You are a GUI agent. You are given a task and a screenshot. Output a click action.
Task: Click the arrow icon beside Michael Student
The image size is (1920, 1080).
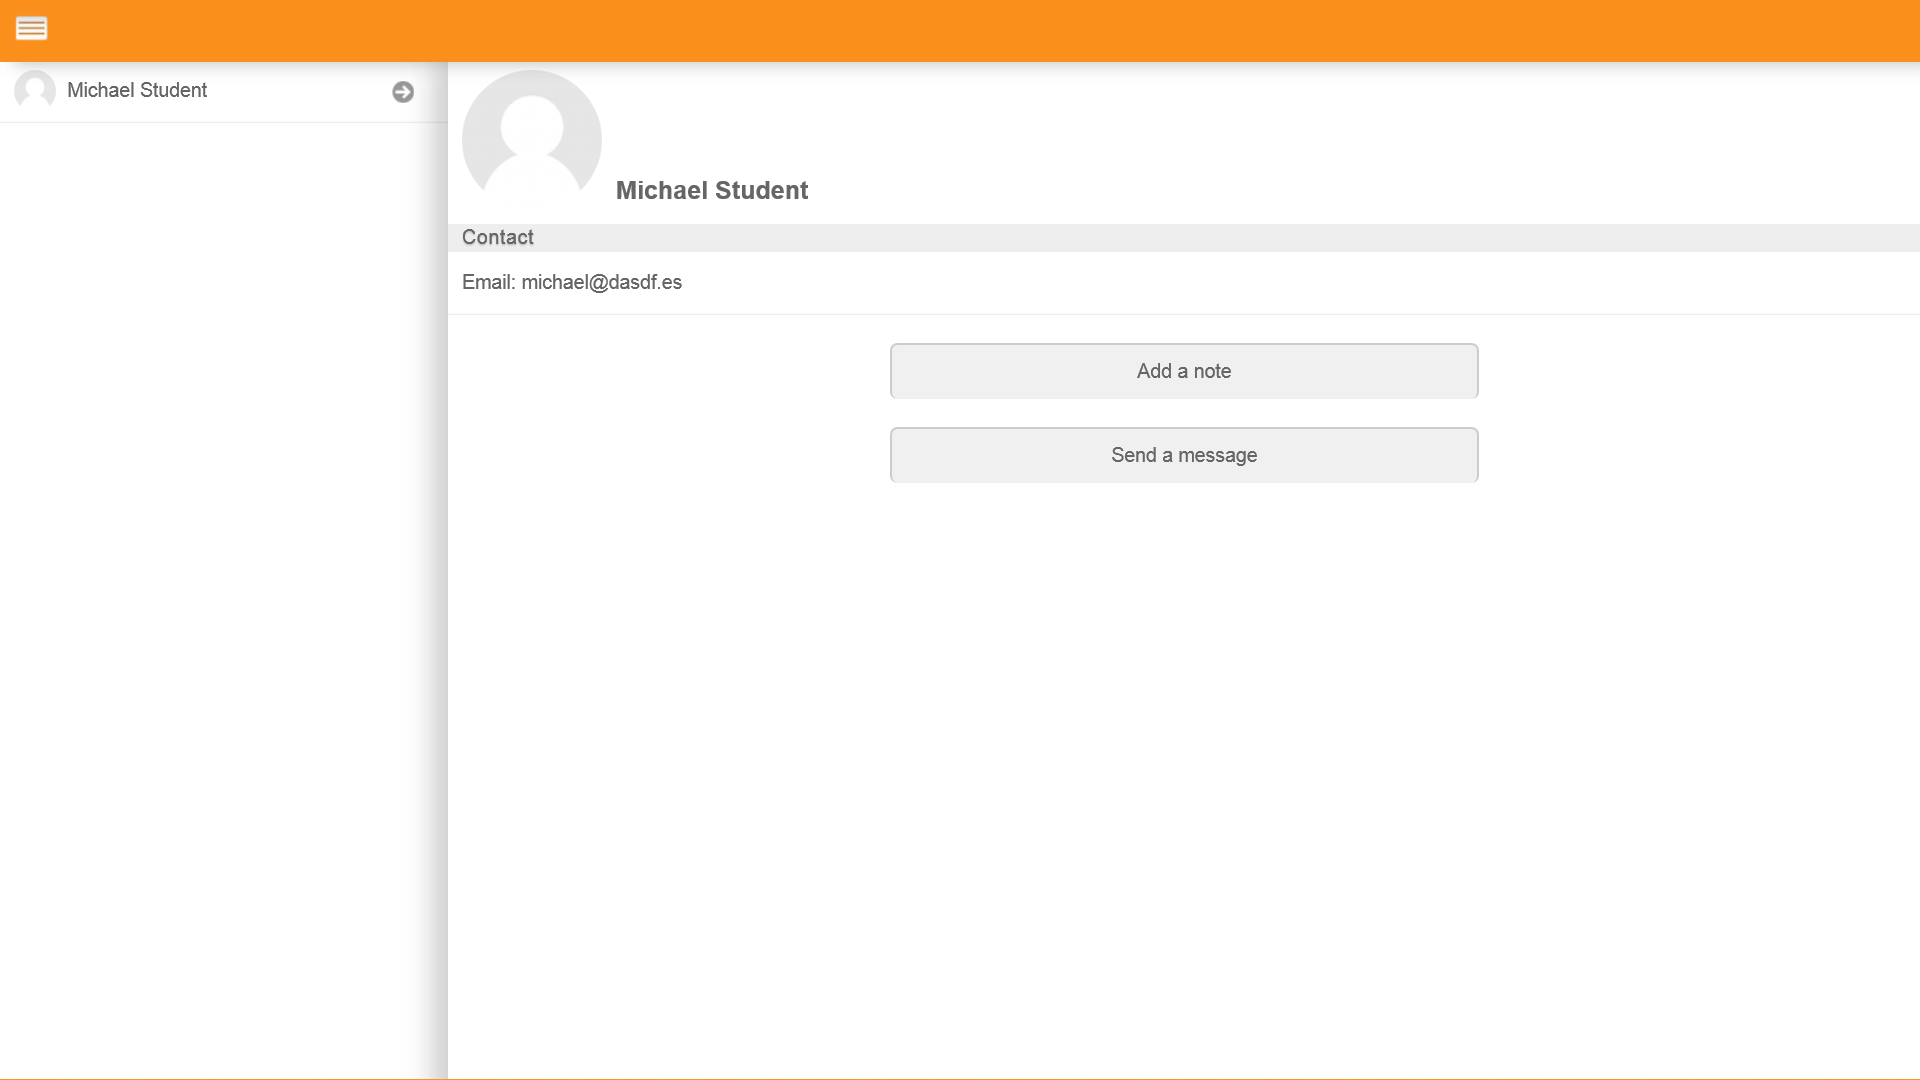coord(403,92)
